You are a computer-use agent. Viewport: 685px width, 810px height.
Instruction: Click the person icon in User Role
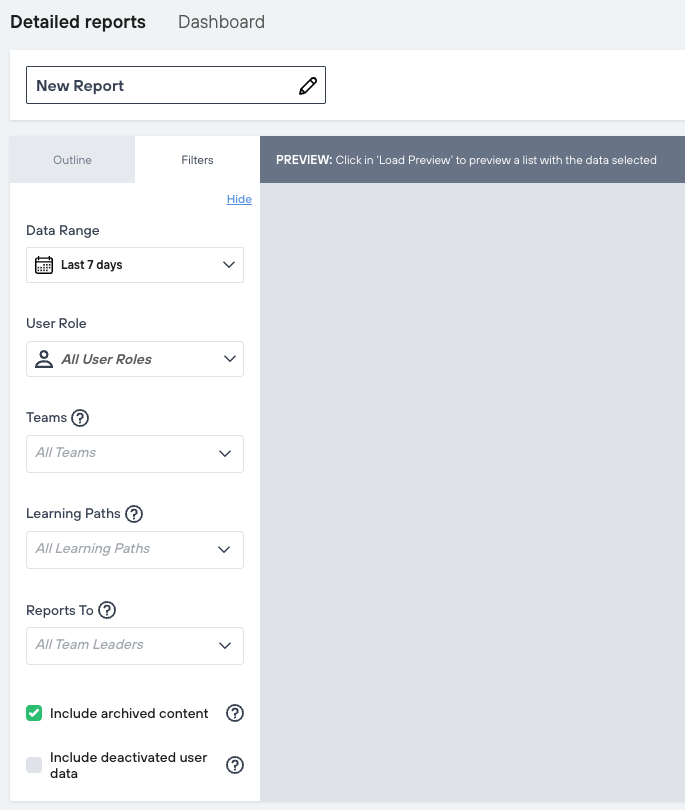click(x=43, y=359)
